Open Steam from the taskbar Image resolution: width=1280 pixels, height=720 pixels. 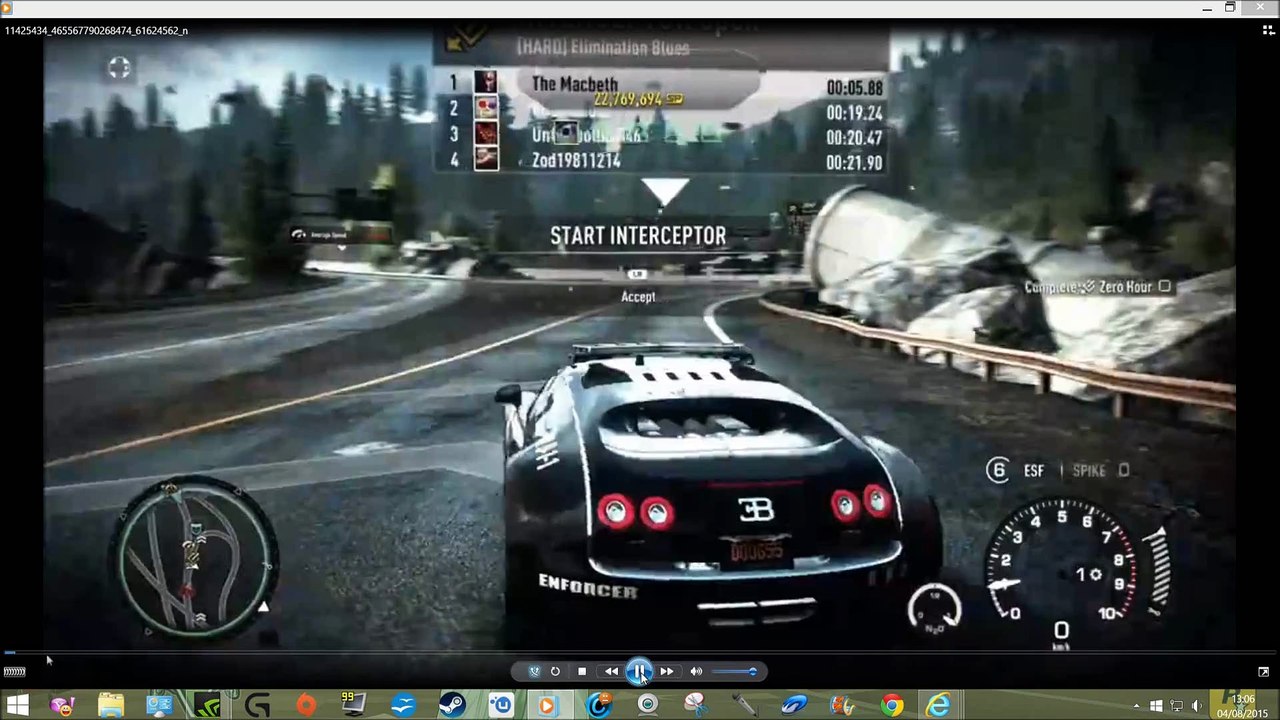pos(451,707)
